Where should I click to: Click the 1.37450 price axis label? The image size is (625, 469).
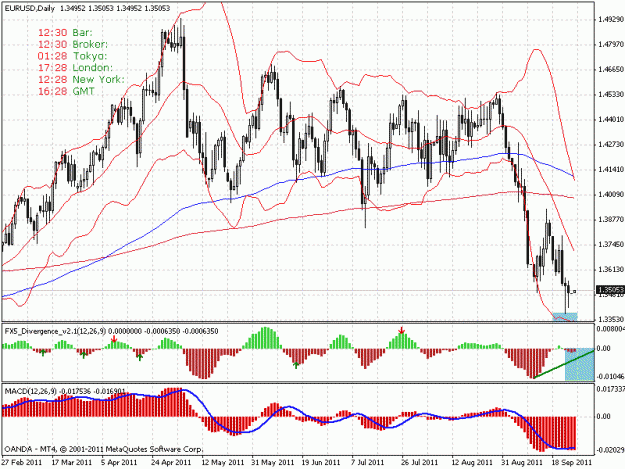(x=611, y=244)
